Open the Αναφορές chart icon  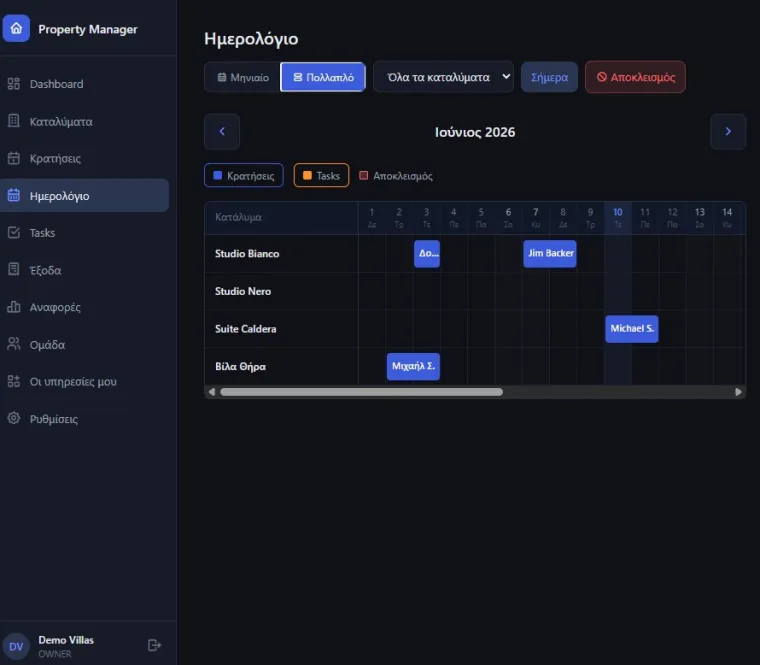(x=14, y=307)
